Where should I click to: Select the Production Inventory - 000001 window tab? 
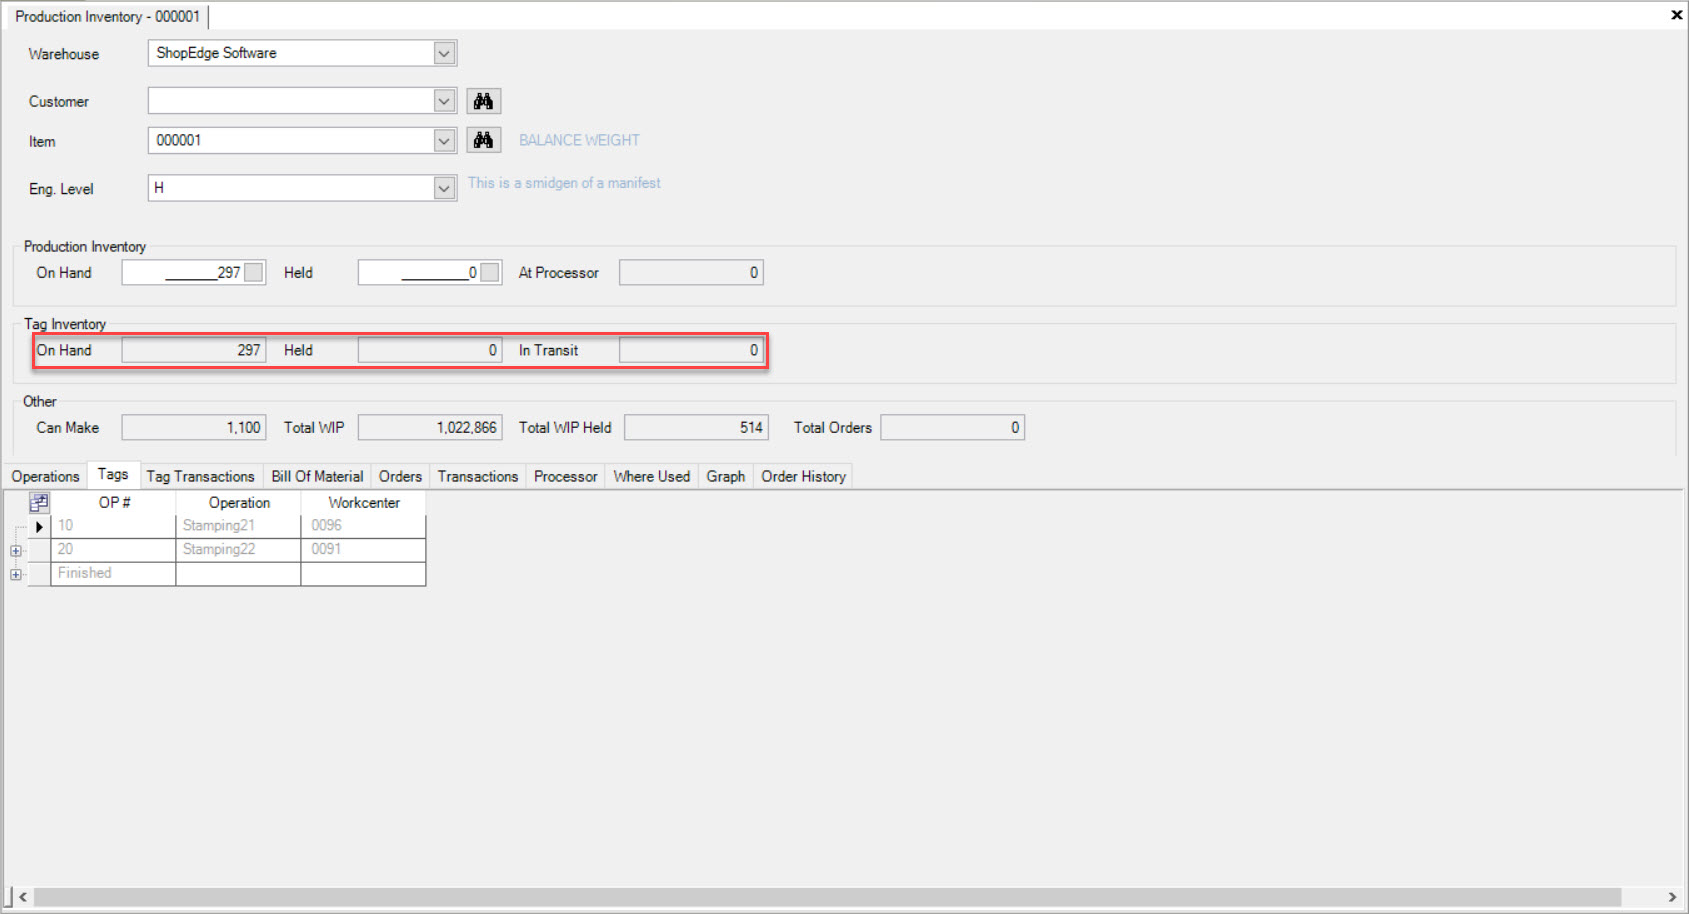coord(107,16)
